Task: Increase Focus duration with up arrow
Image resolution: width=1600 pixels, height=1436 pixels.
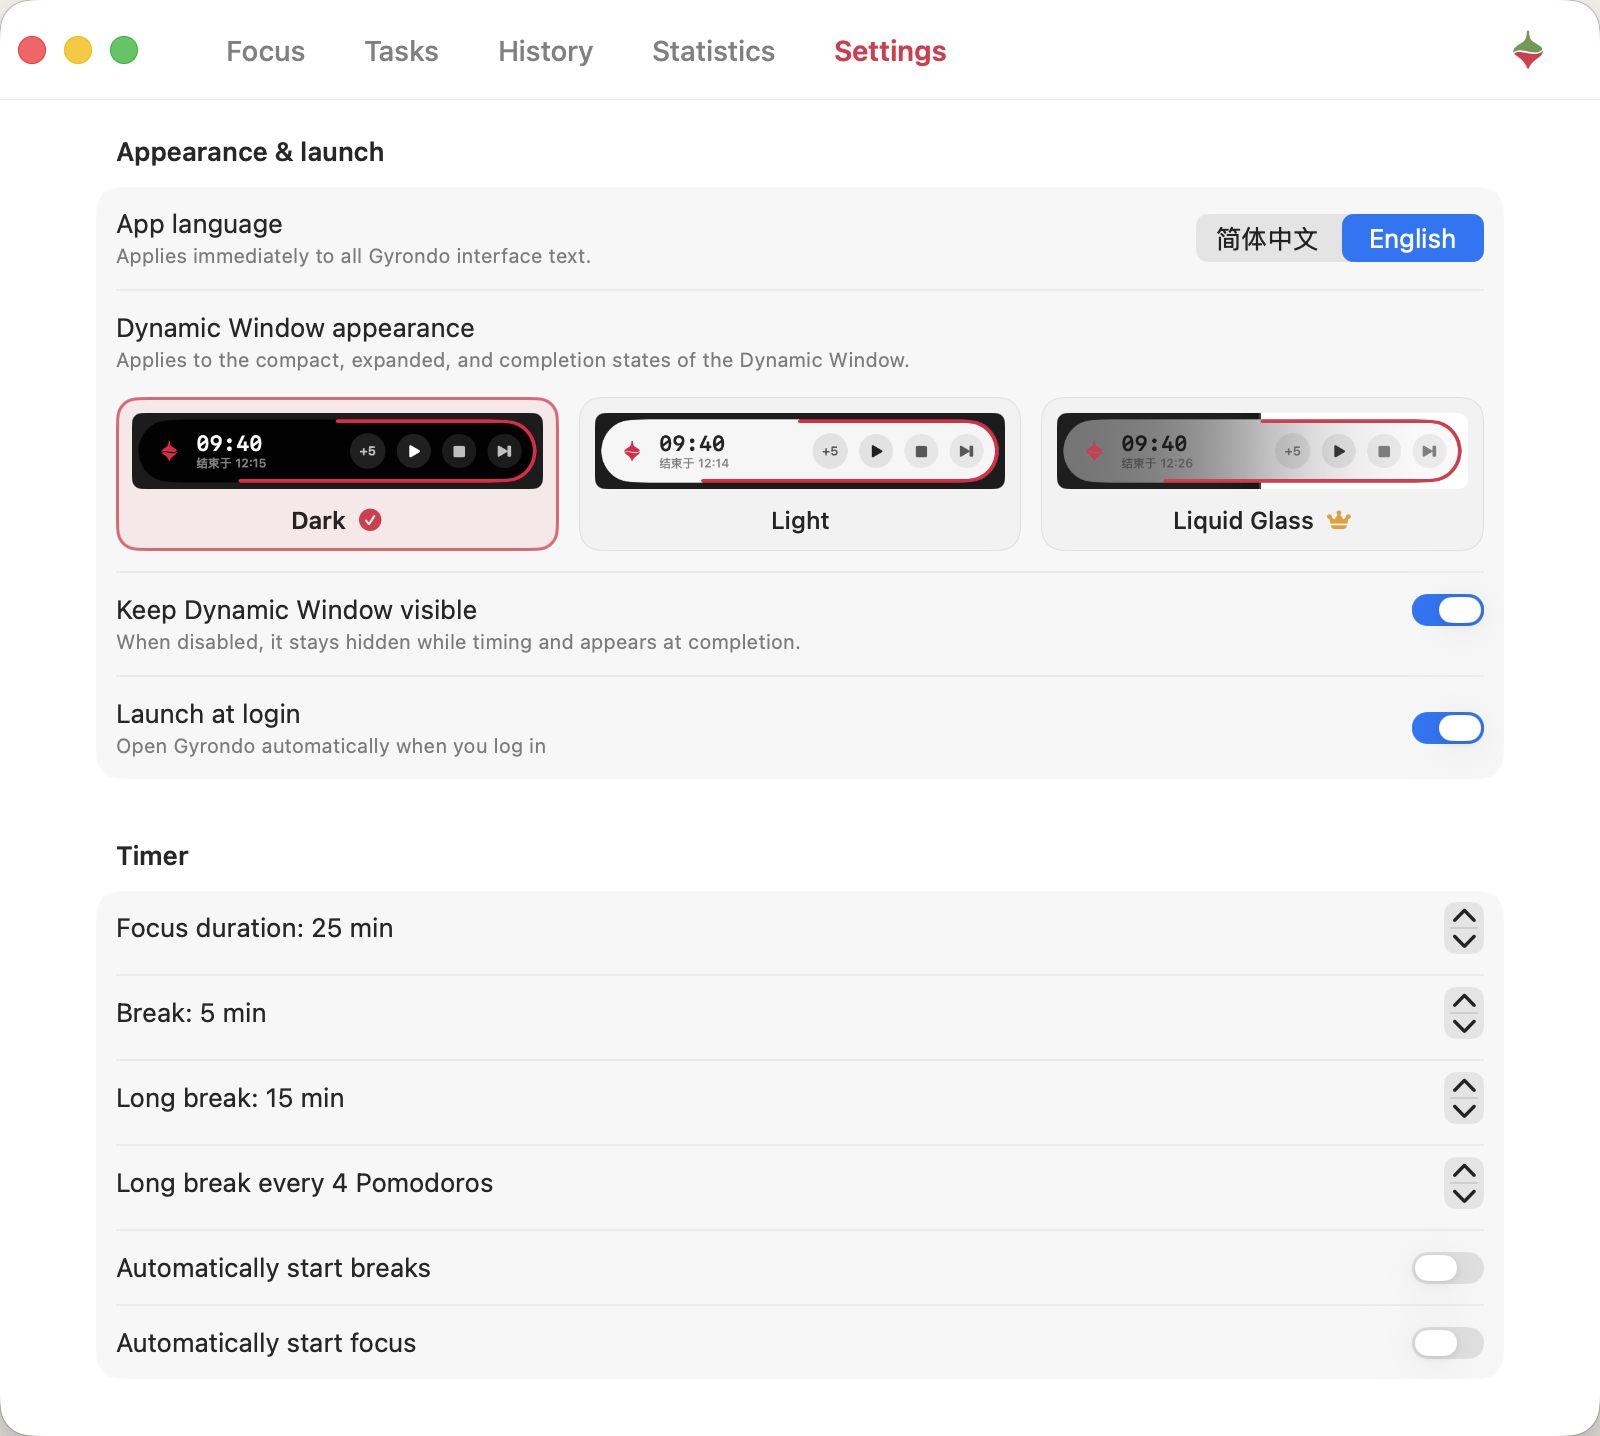Action: 1464,916
